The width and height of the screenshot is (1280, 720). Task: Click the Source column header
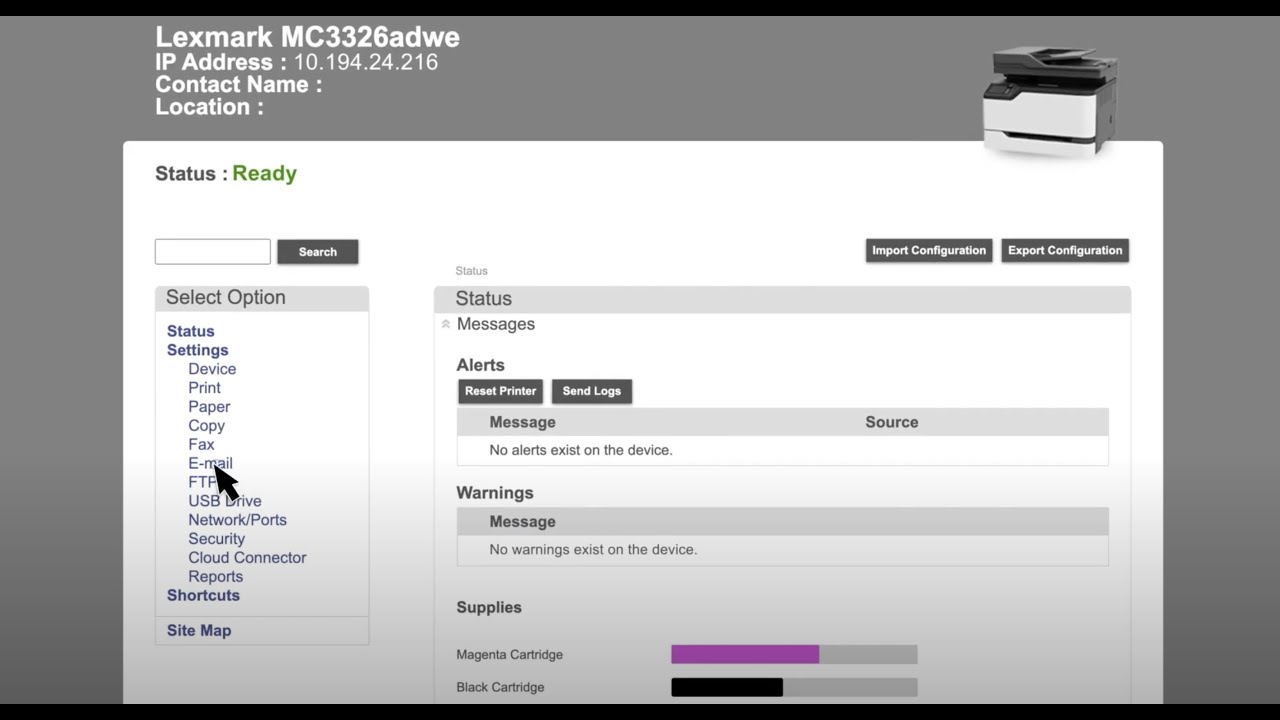click(892, 422)
